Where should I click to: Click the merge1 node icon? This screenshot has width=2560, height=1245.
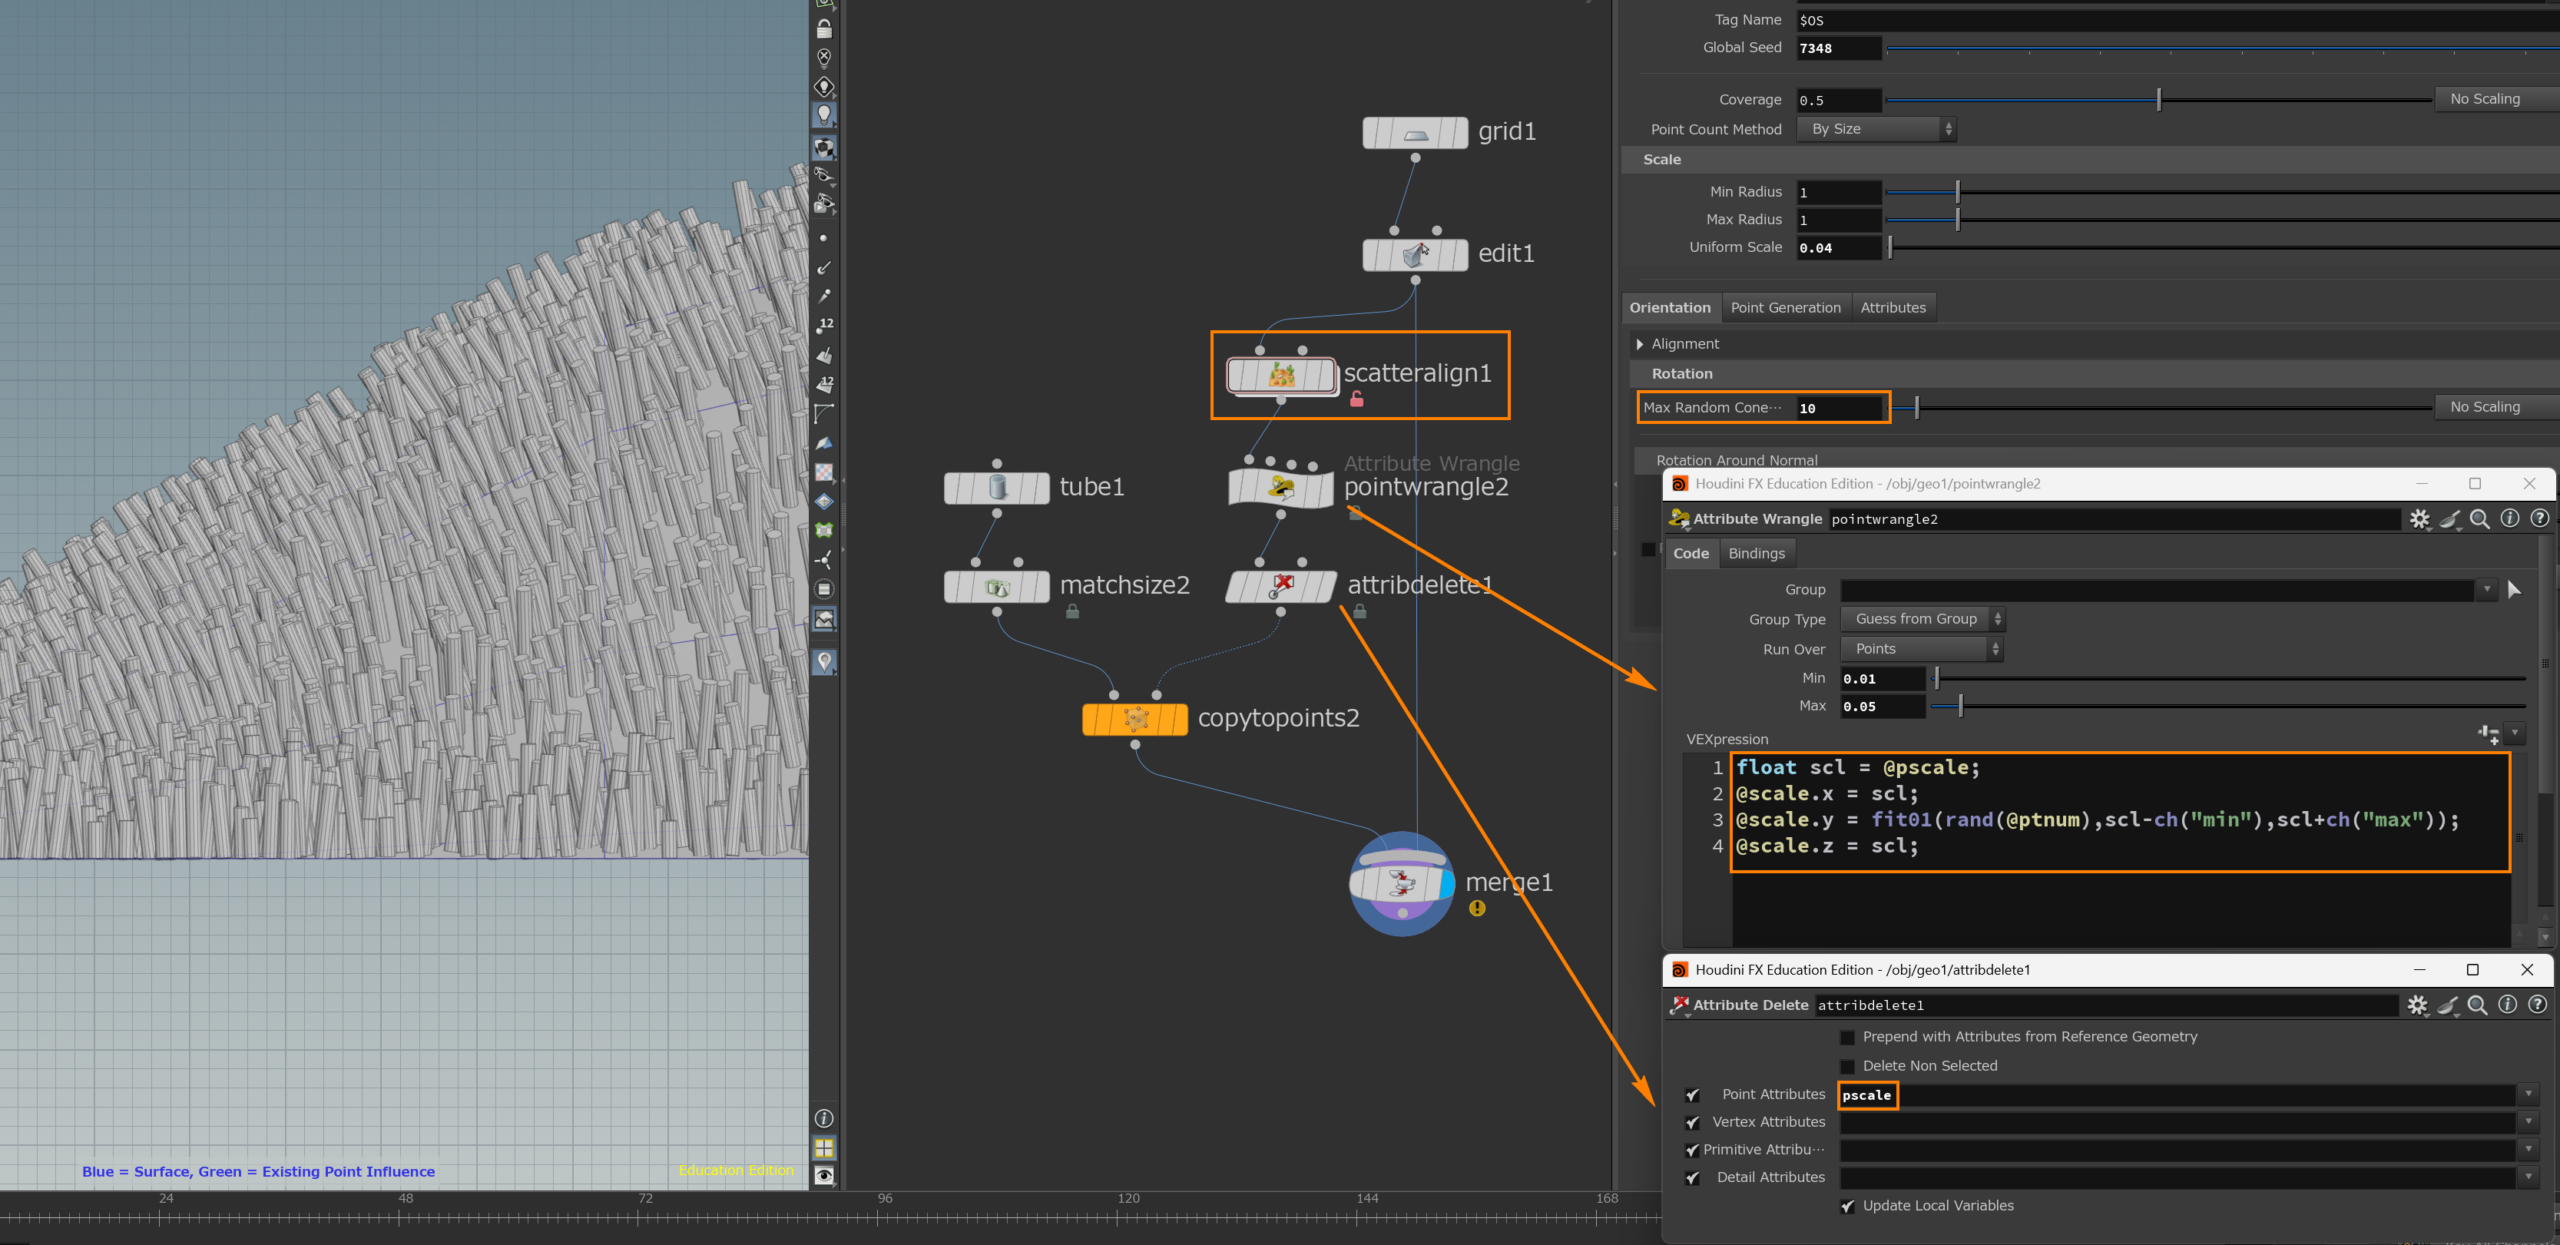tap(1401, 883)
